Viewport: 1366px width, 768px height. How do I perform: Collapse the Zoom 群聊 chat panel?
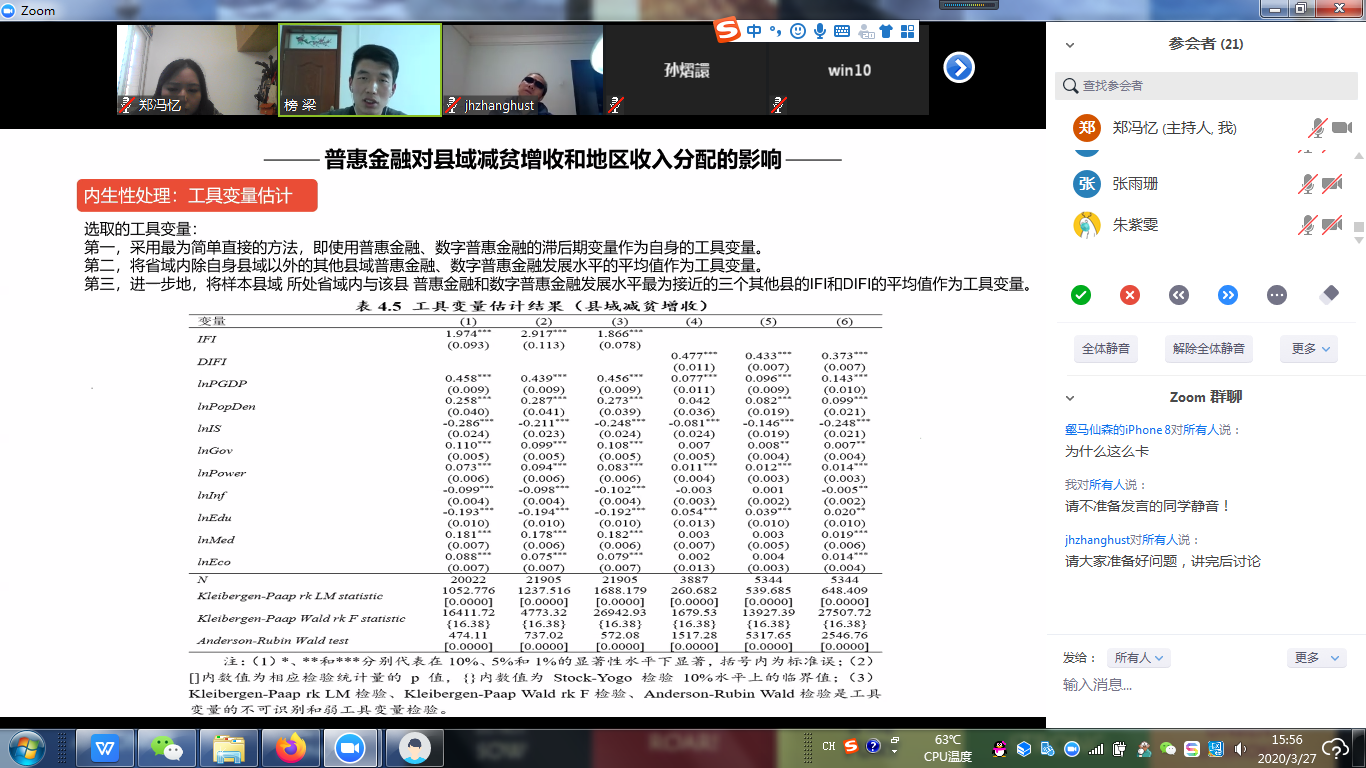[x=1070, y=398]
